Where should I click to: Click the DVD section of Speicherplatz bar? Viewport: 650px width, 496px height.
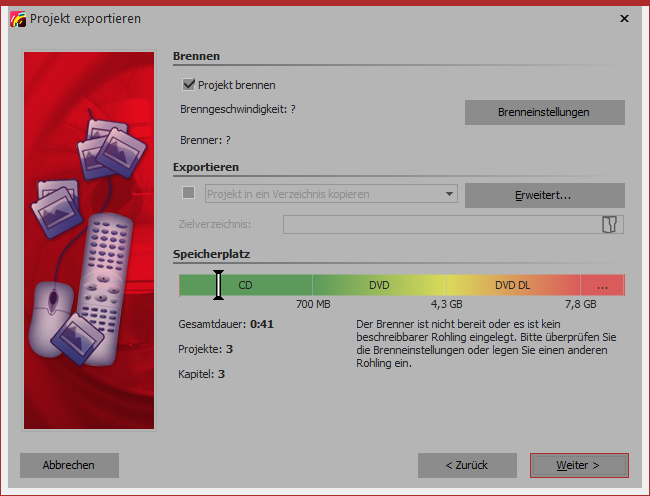[x=379, y=285]
